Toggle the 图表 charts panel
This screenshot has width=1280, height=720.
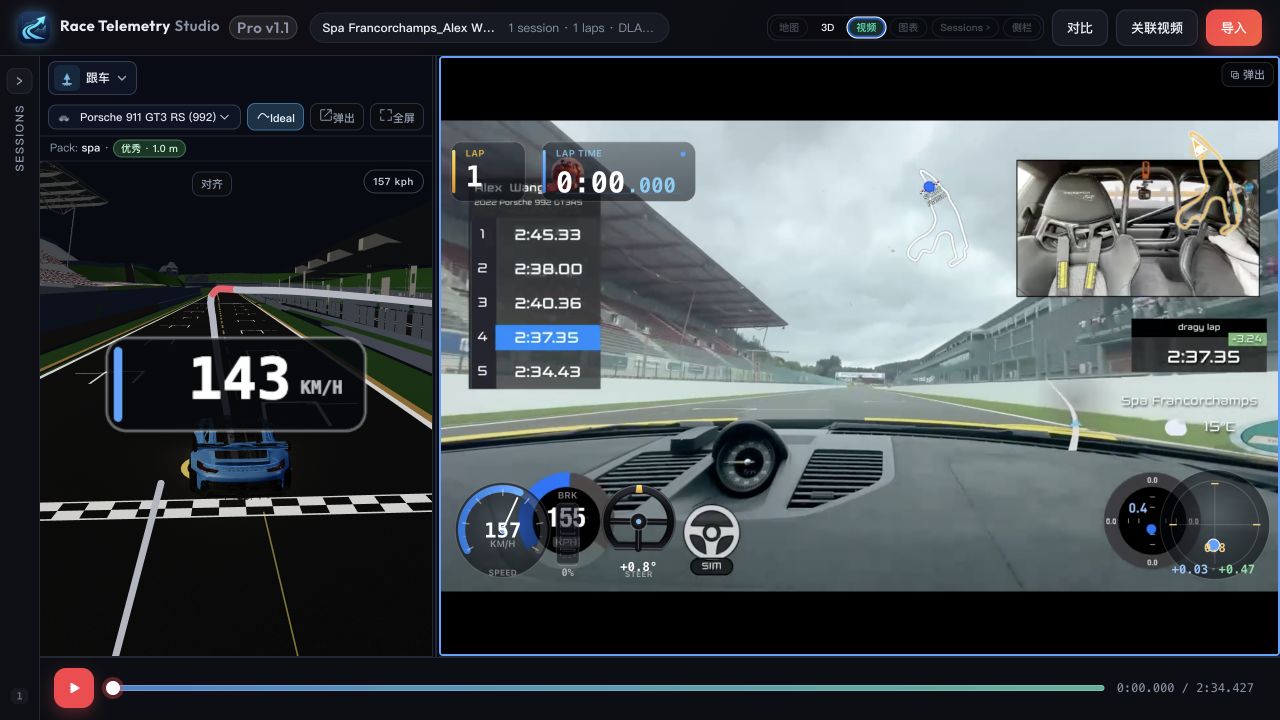pyautogui.click(x=908, y=28)
